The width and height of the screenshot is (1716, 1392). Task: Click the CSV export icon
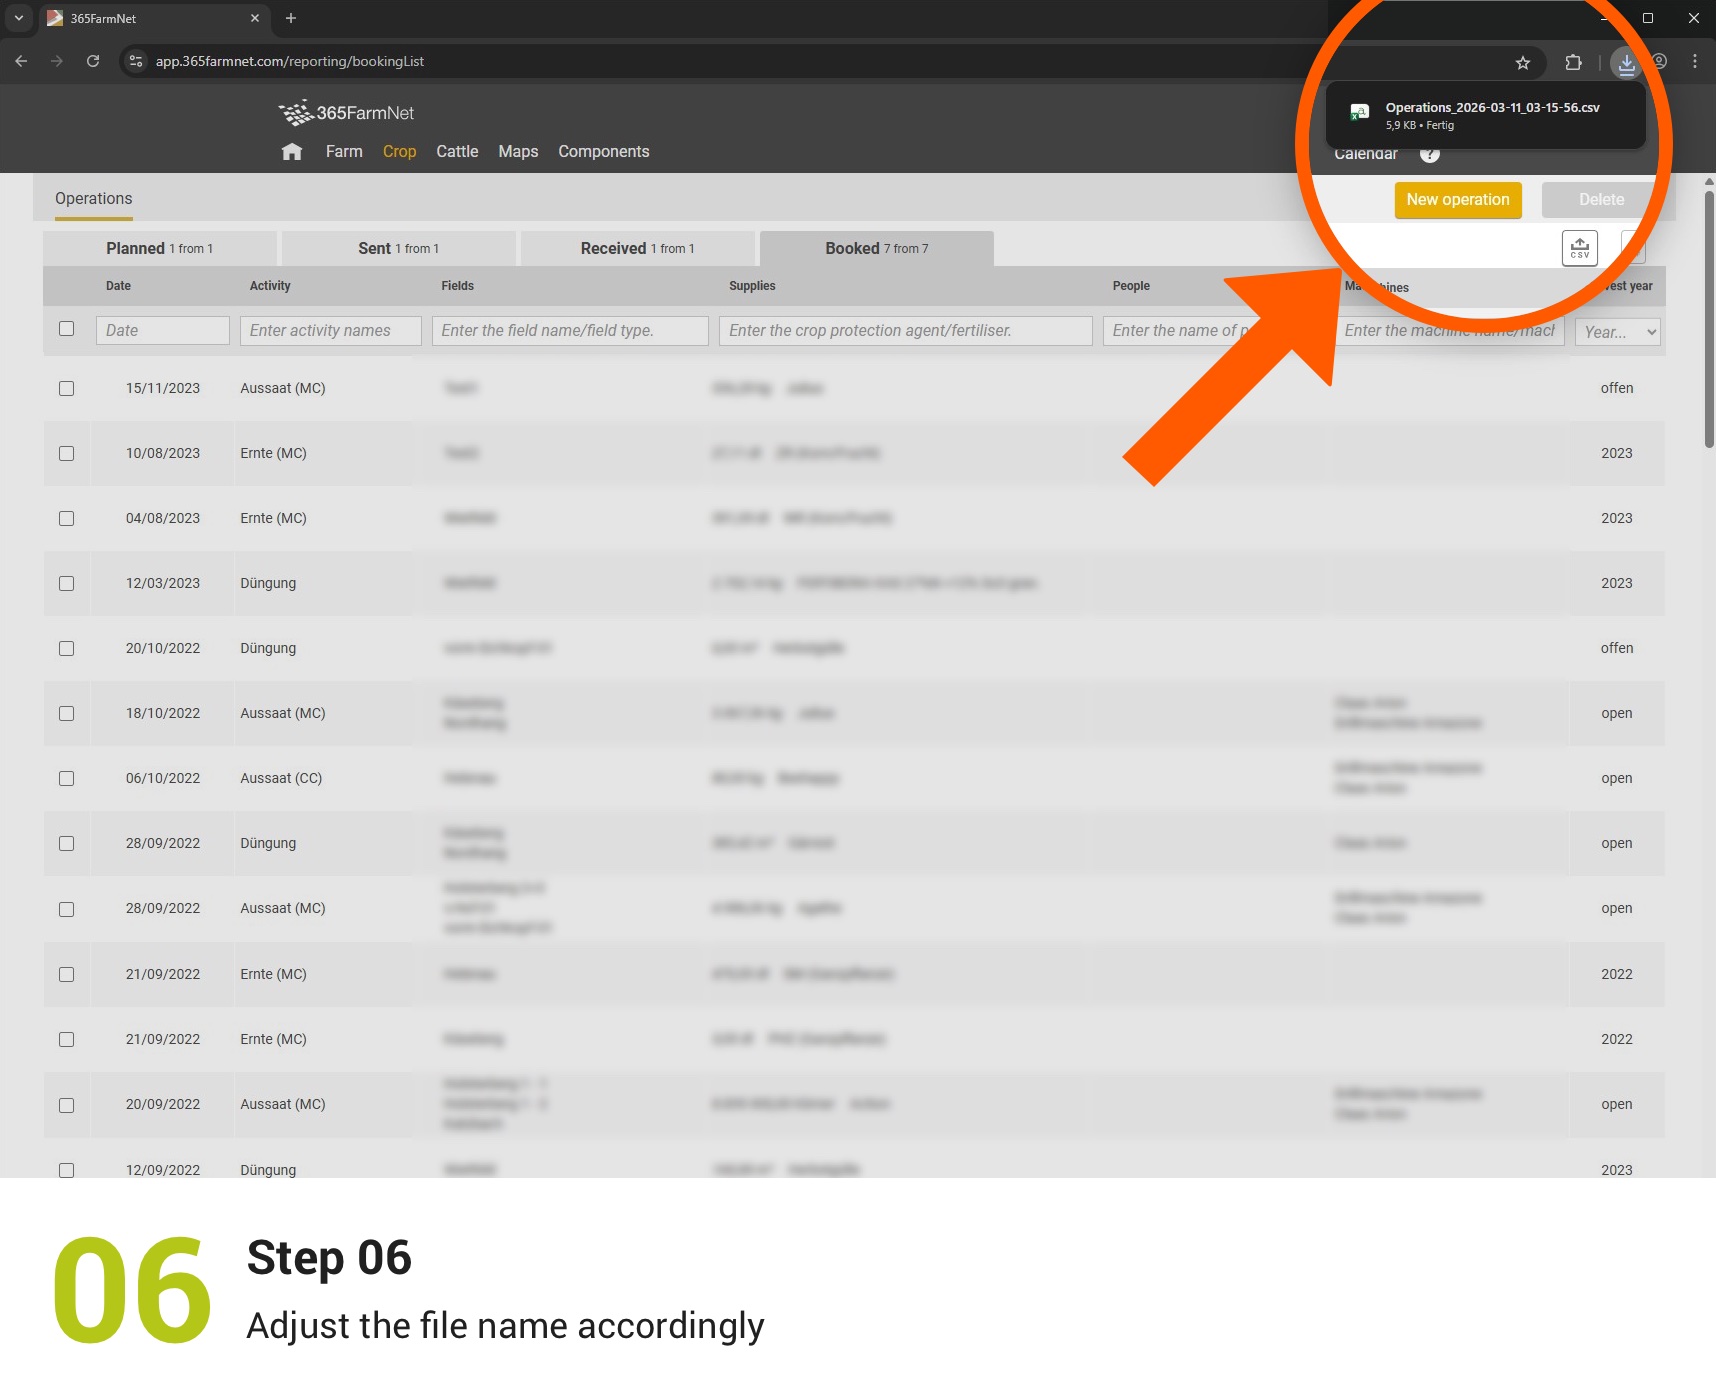[x=1580, y=247]
